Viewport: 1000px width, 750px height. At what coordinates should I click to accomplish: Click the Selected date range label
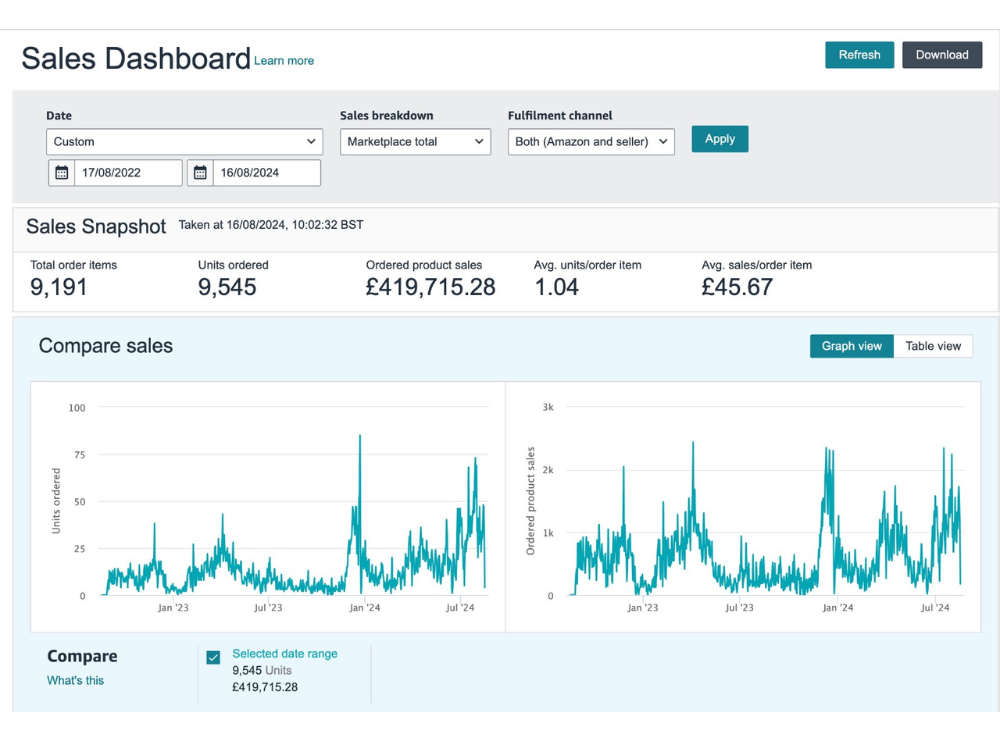[x=285, y=654]
